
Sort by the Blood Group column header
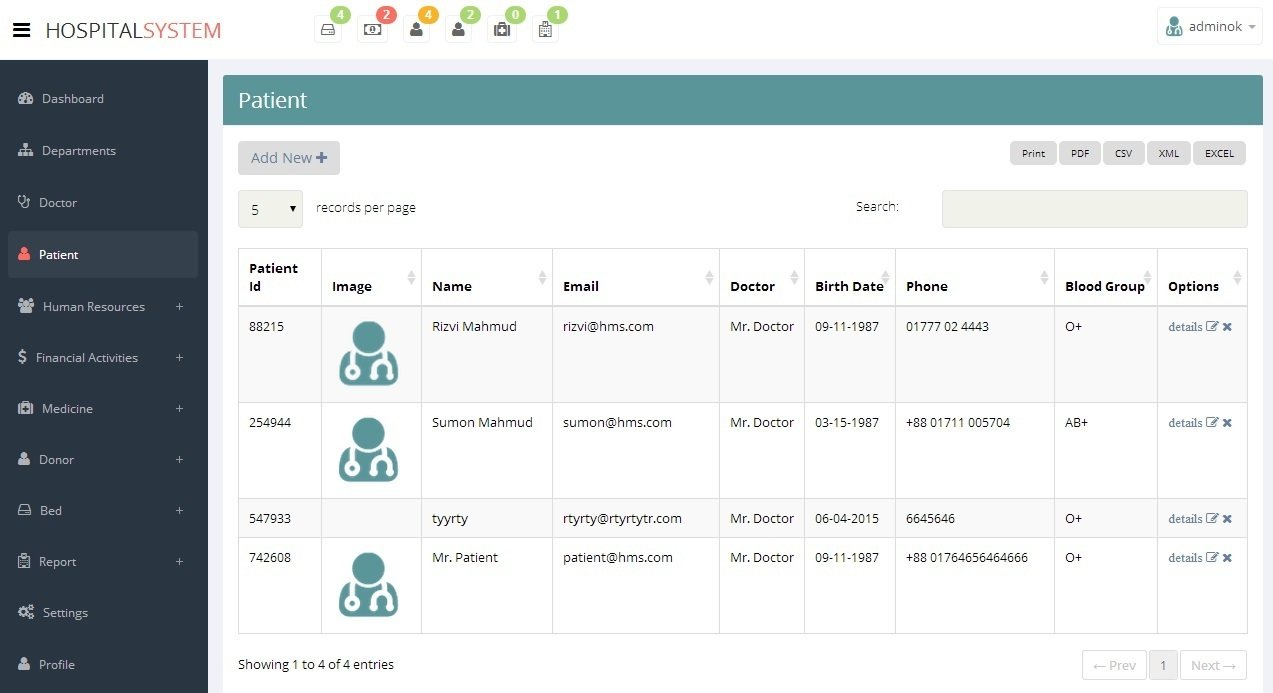click(1105, 278)
